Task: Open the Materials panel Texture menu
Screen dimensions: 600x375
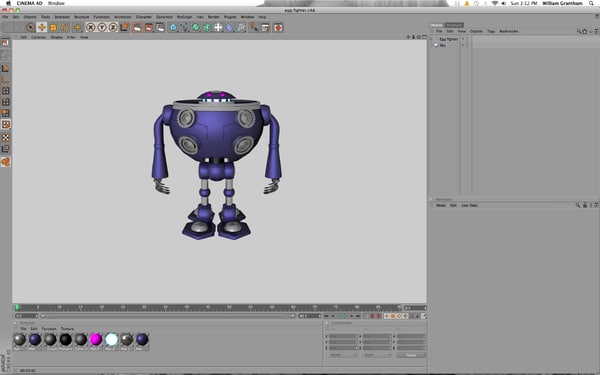Action: (67, 329)
